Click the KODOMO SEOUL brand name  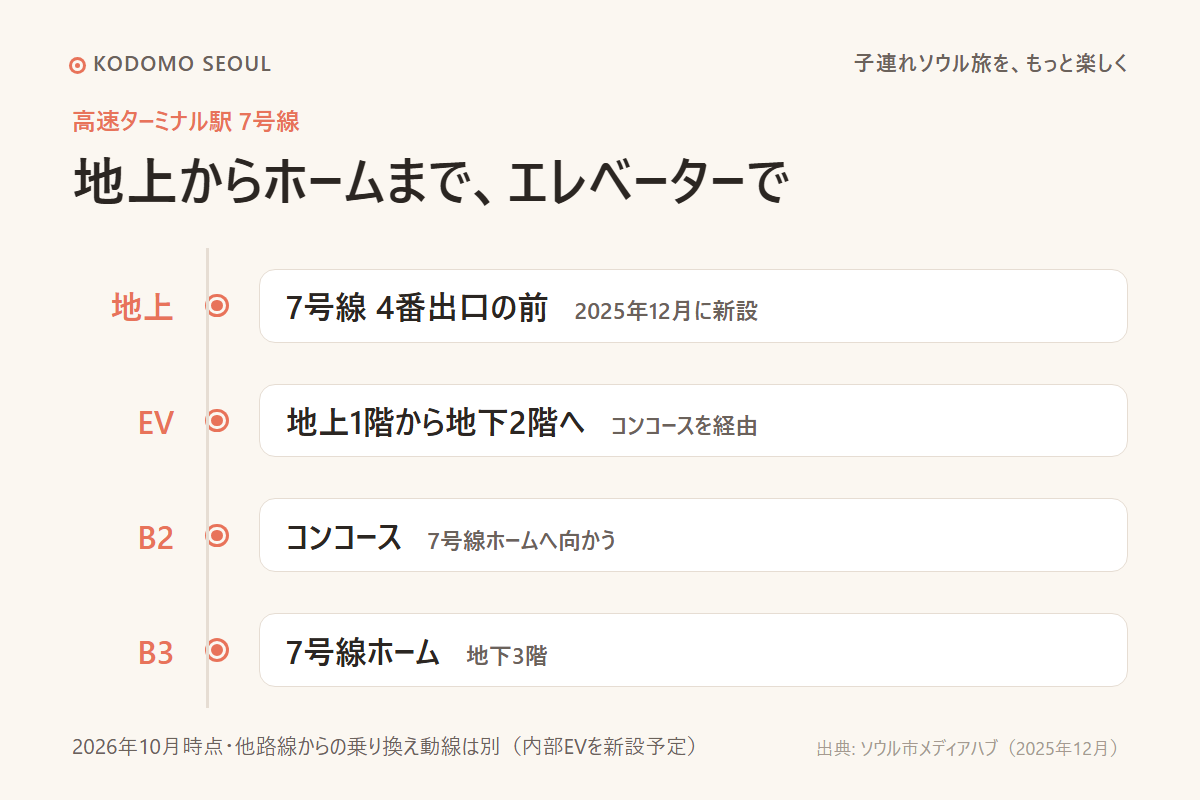click(182, 65)
